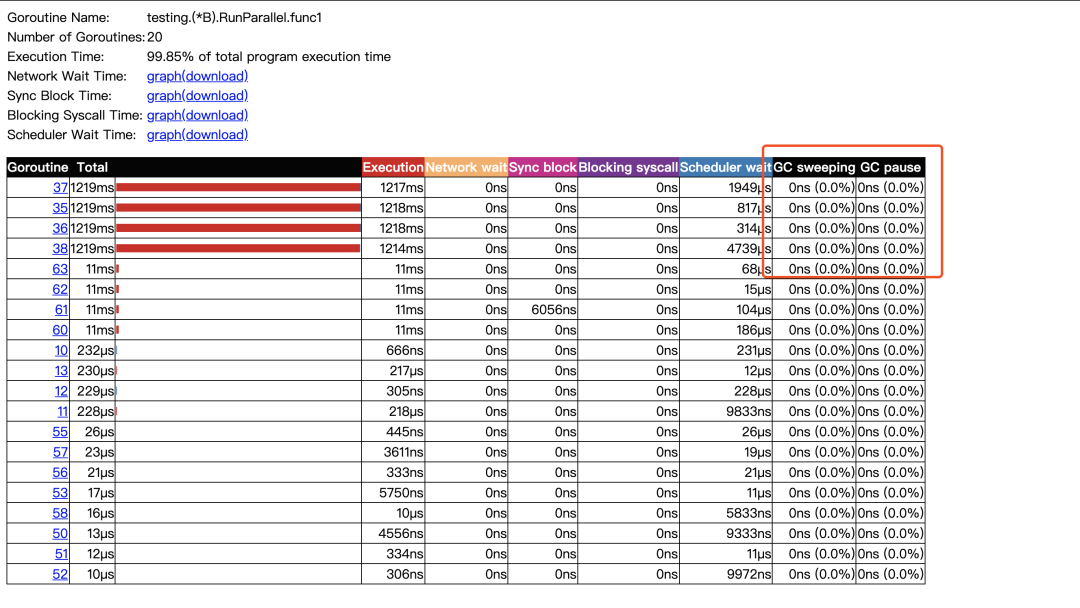Click the red Execution column header

coord(393,167)
